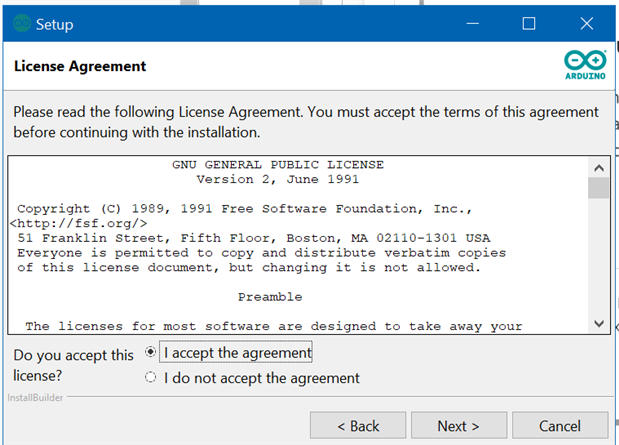The width and height of the screenshot is (619, 445).
Task: Click the "Setup" title bar text
Action: pyautogui.click(x=54, y=24)
